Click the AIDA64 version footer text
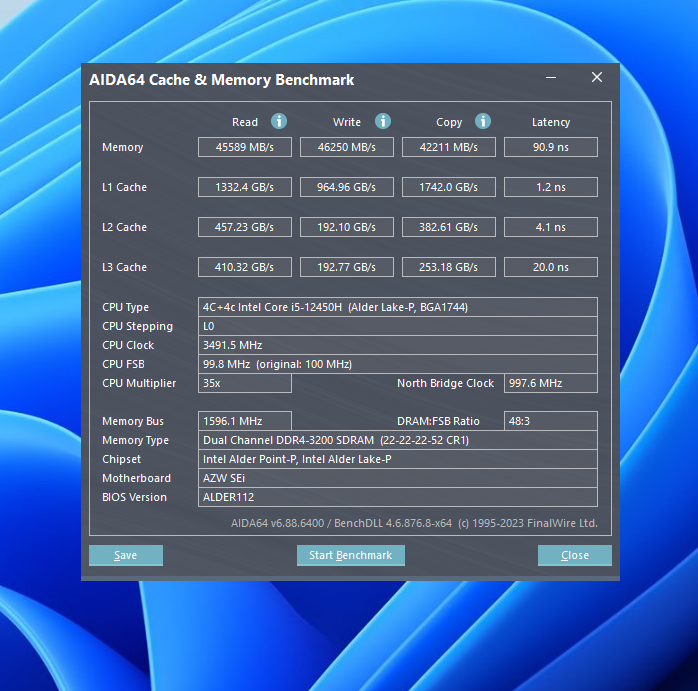This screenshot has width=698, height=691. click(414, 523)
